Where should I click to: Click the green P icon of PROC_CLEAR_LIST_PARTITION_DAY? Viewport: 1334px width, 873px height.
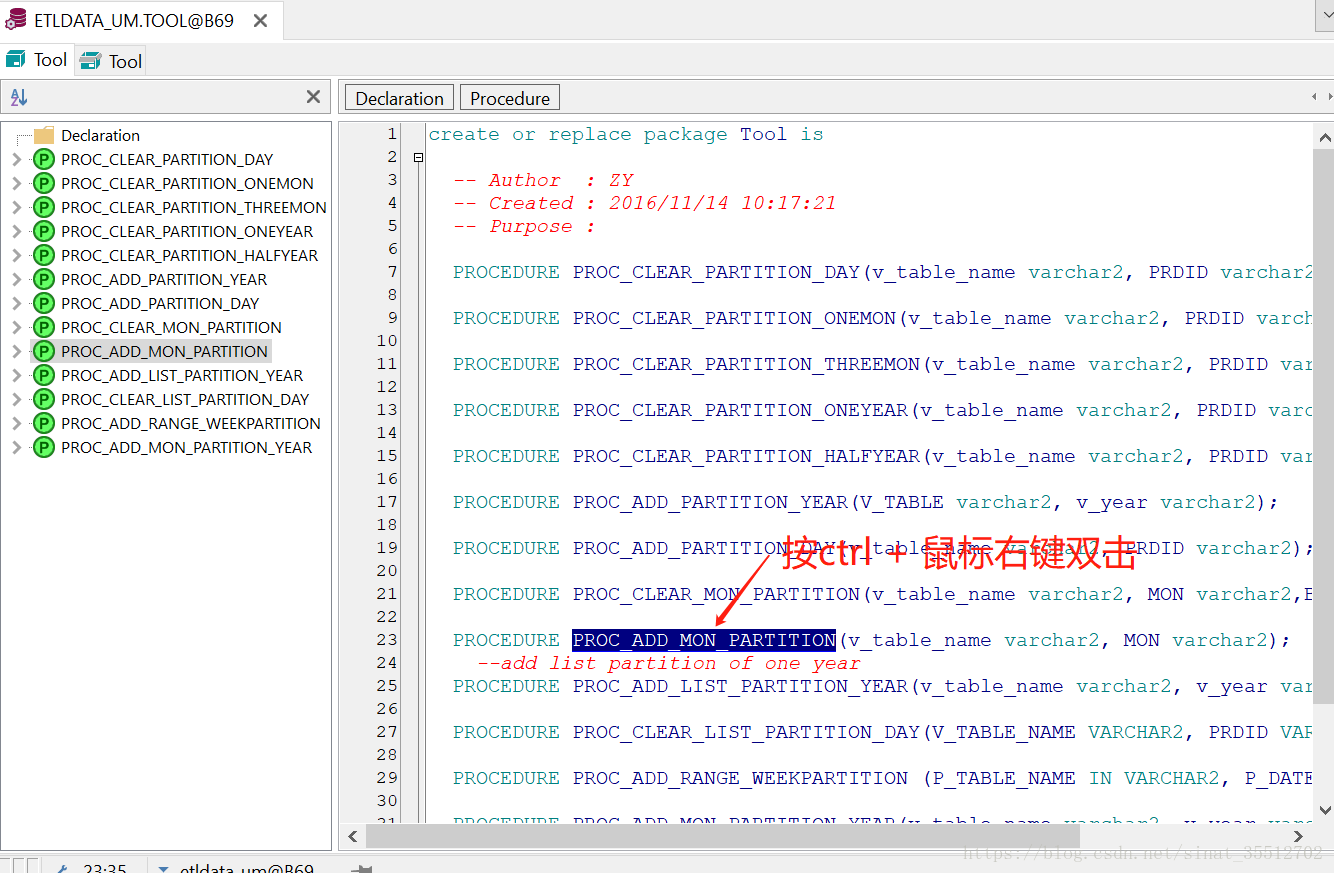pos(43,399)
